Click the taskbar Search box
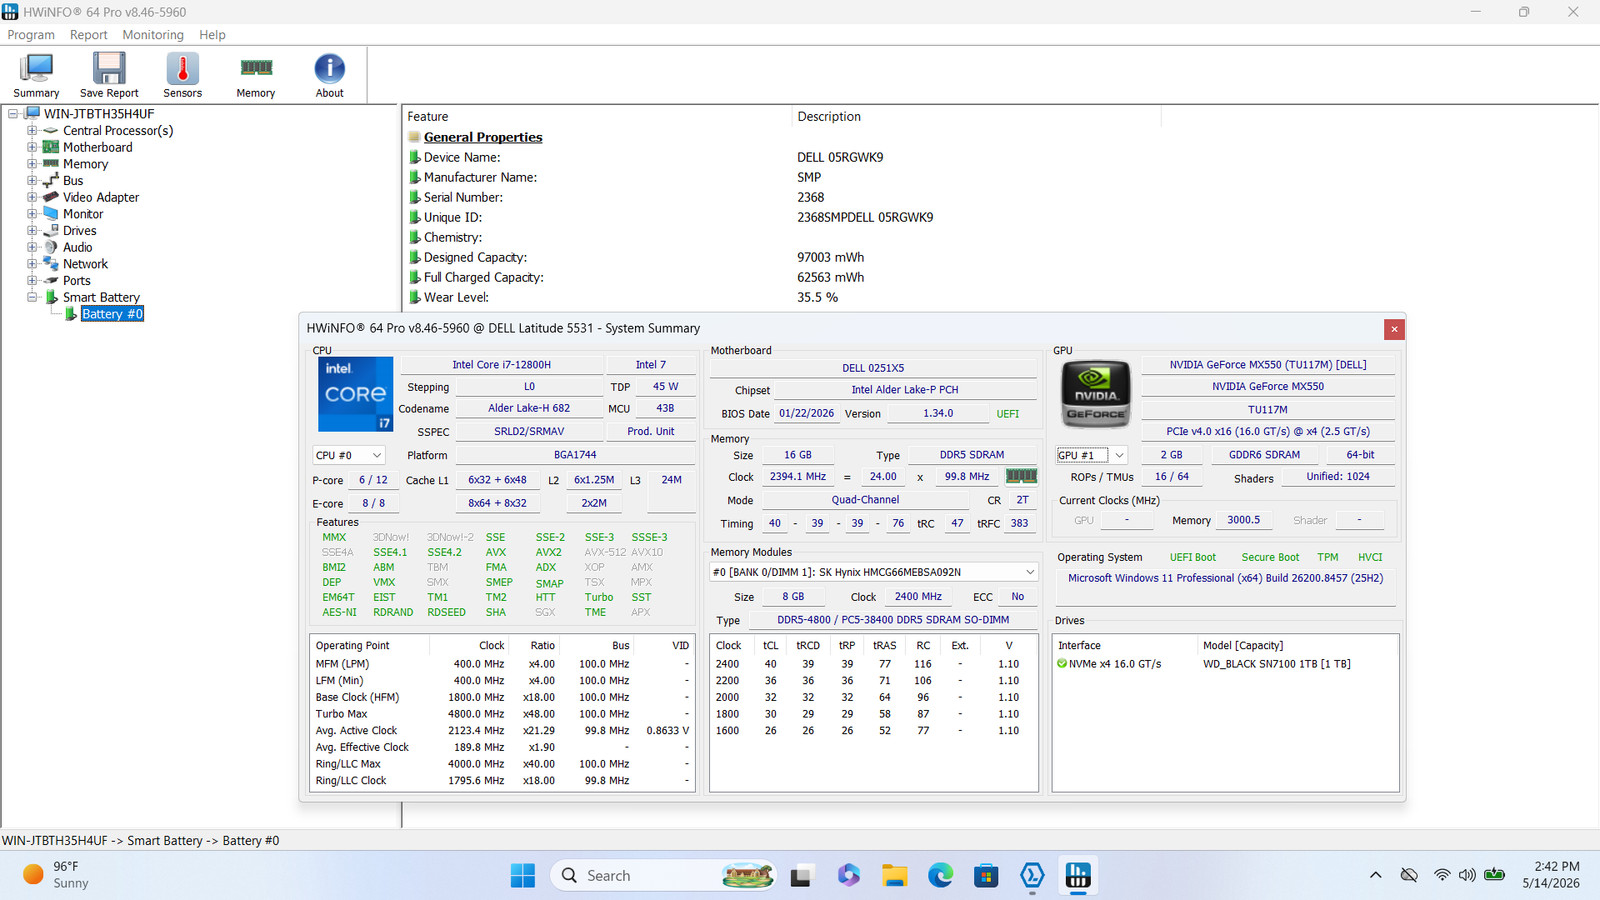The width and height of the screenshot is (1600, 900). point(664,876)
